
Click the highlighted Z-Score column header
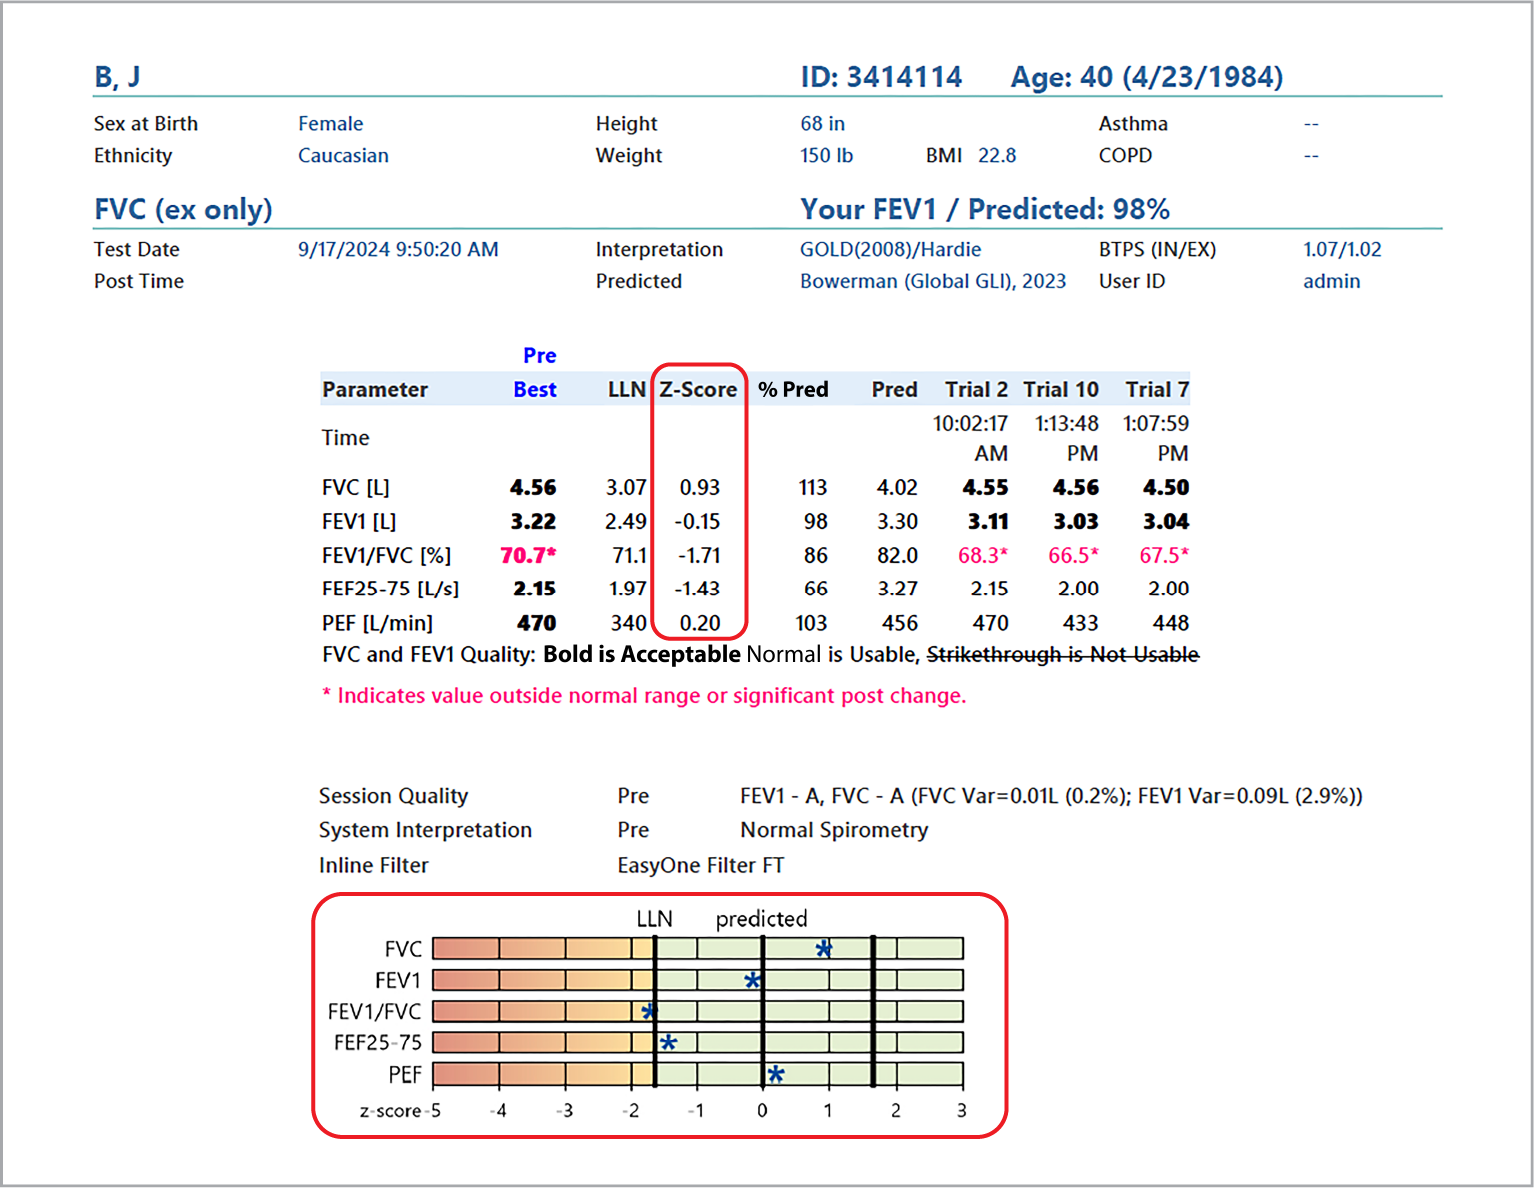[697, 389]
